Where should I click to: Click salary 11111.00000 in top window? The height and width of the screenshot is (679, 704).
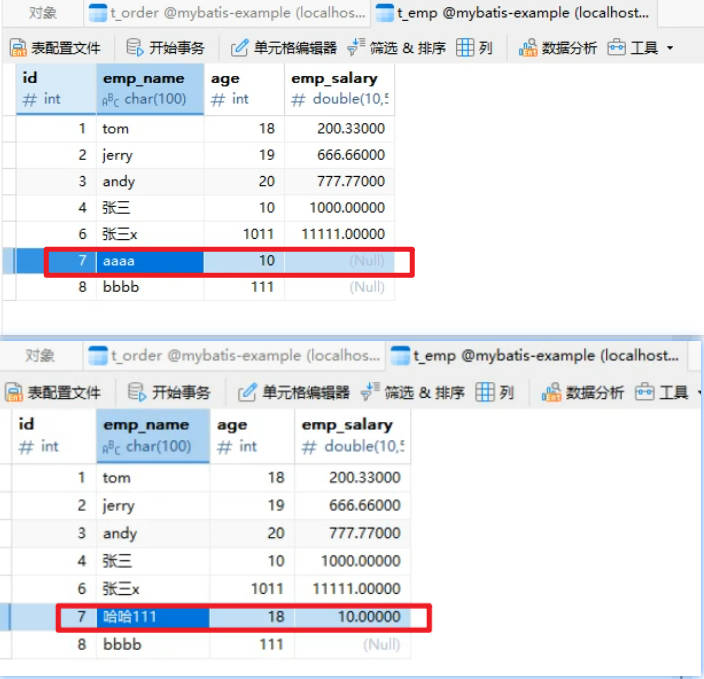pos(339,234)
